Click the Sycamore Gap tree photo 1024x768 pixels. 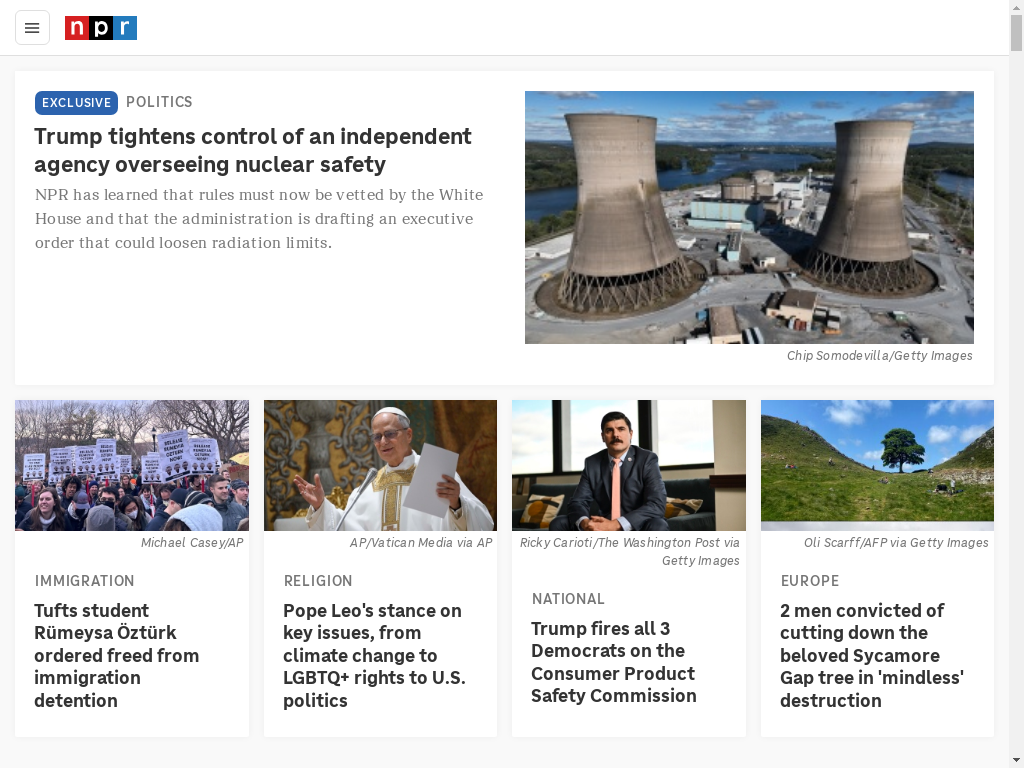click(x=877, y=465)
